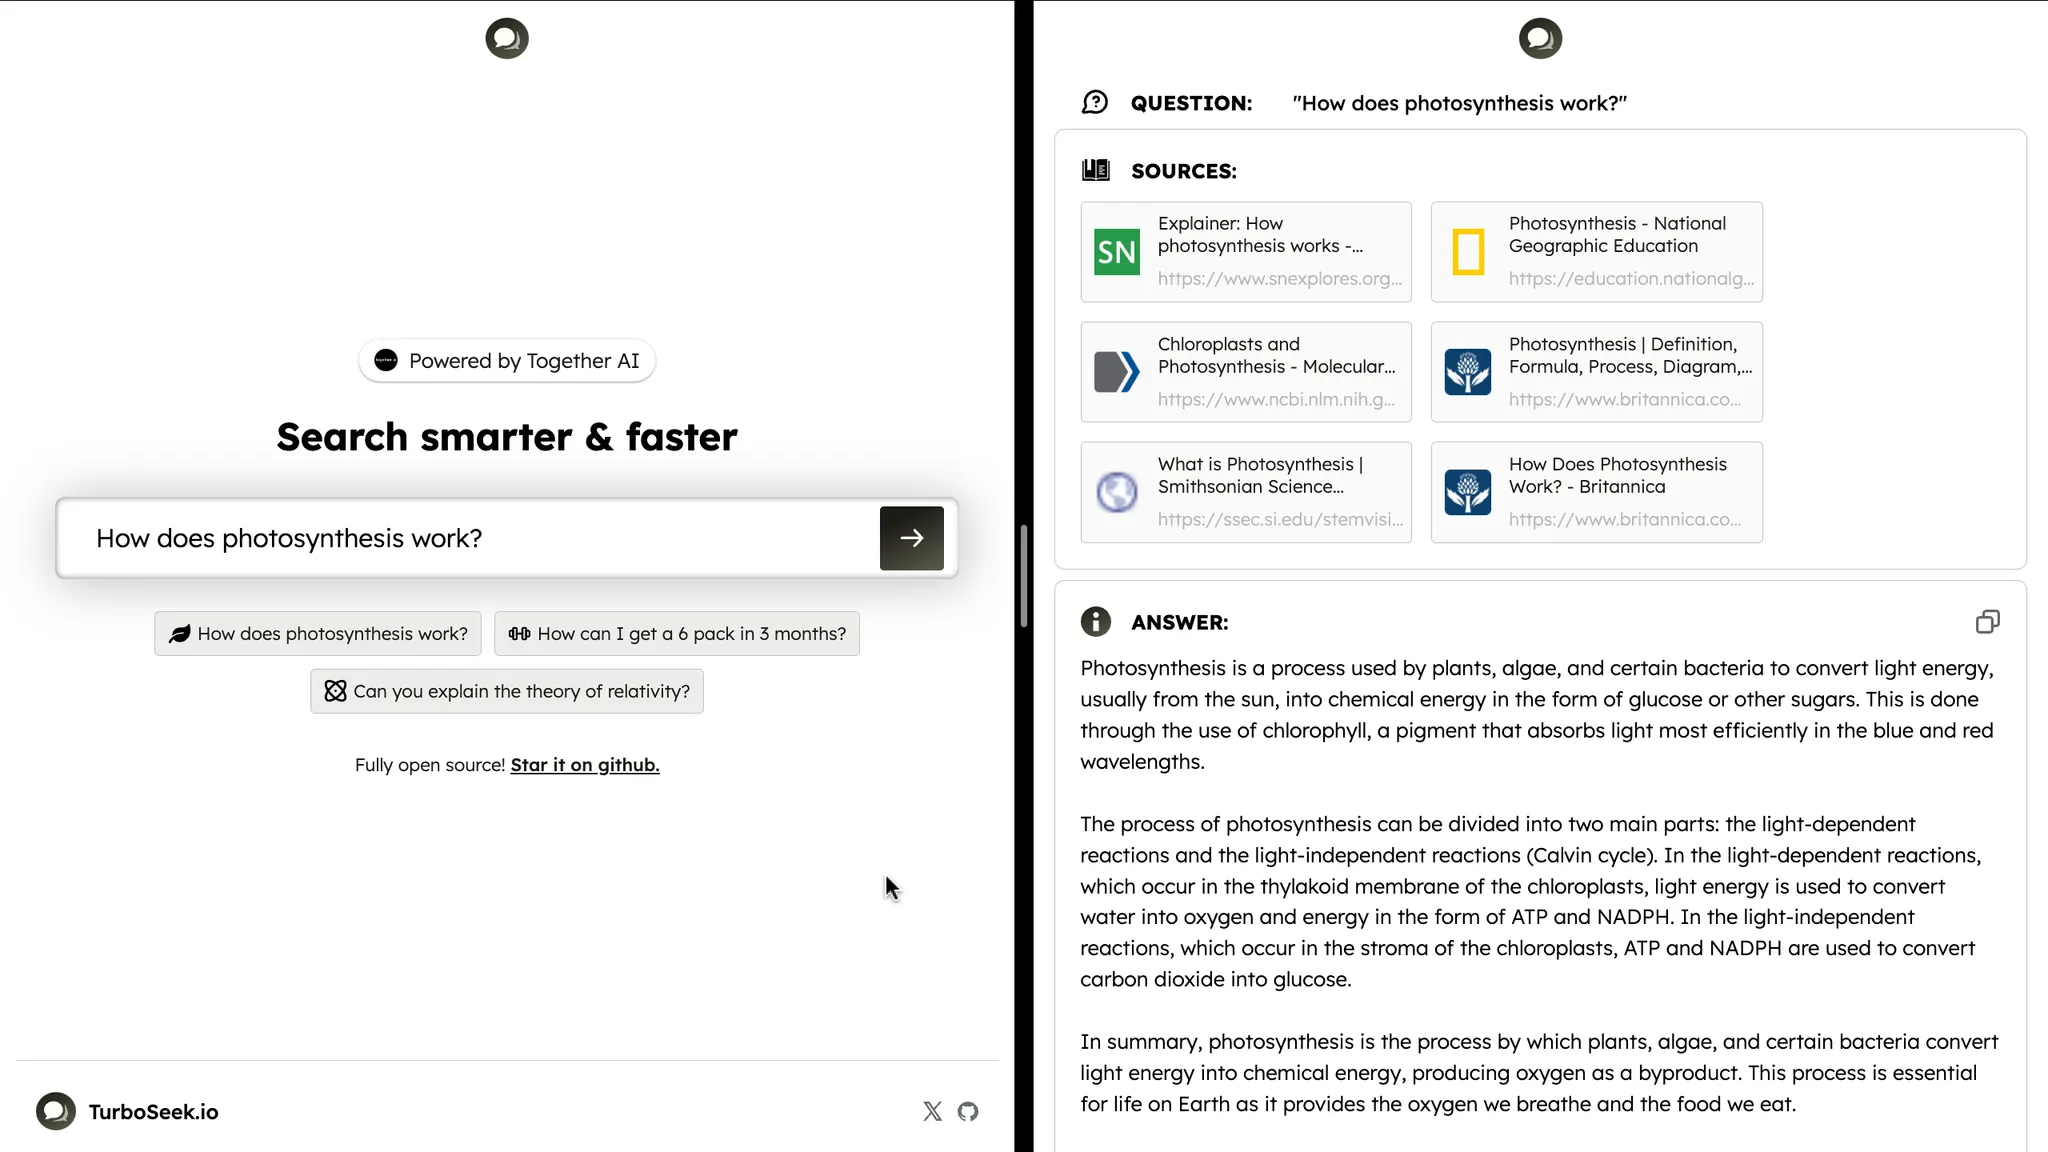Click the leaf icon in the photosynthesis suggestion

180,634
